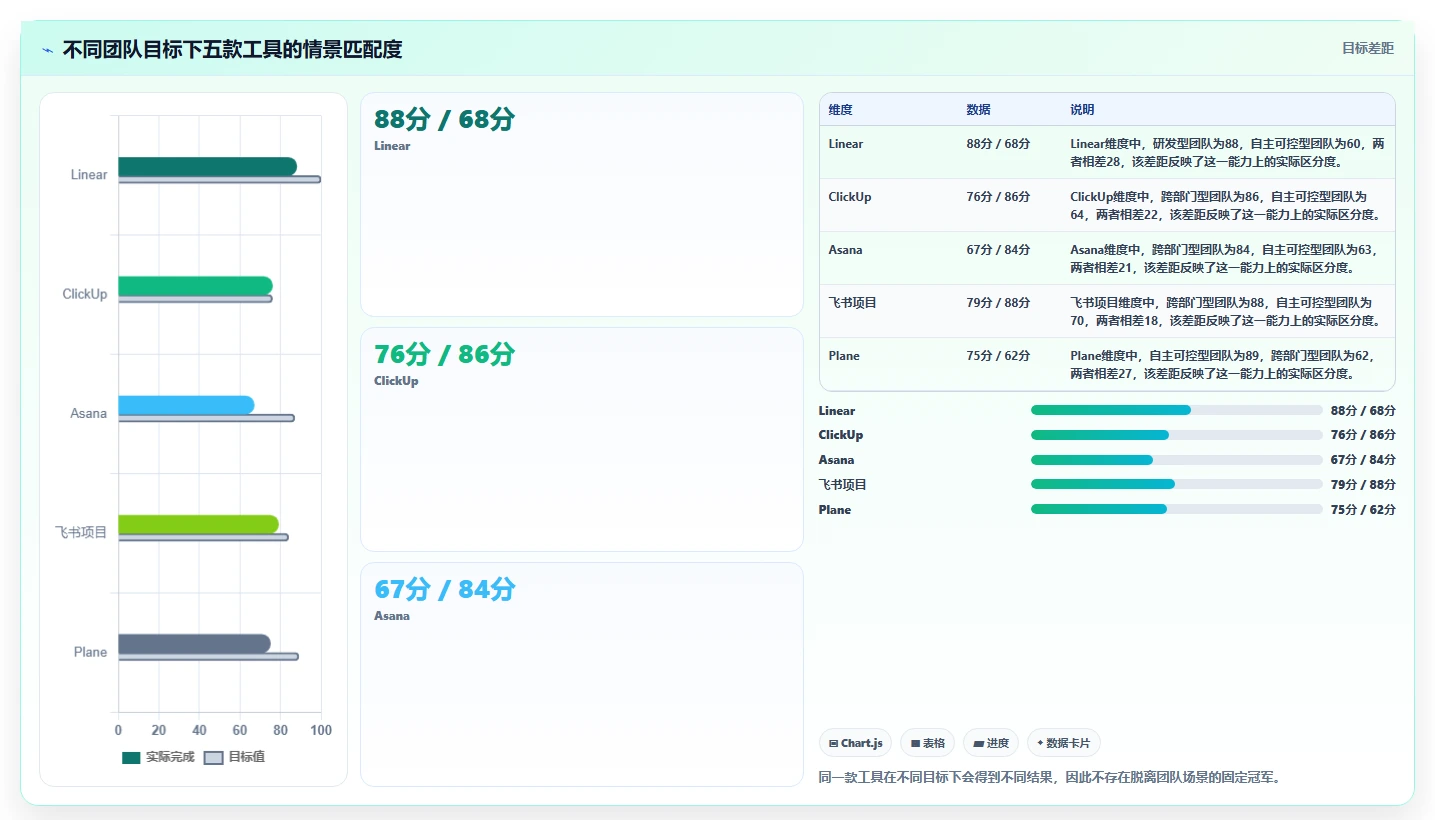Open the ClickUp data card with 76分 / 86分
The image size is (1435, 820).
(x=582, y=440)
